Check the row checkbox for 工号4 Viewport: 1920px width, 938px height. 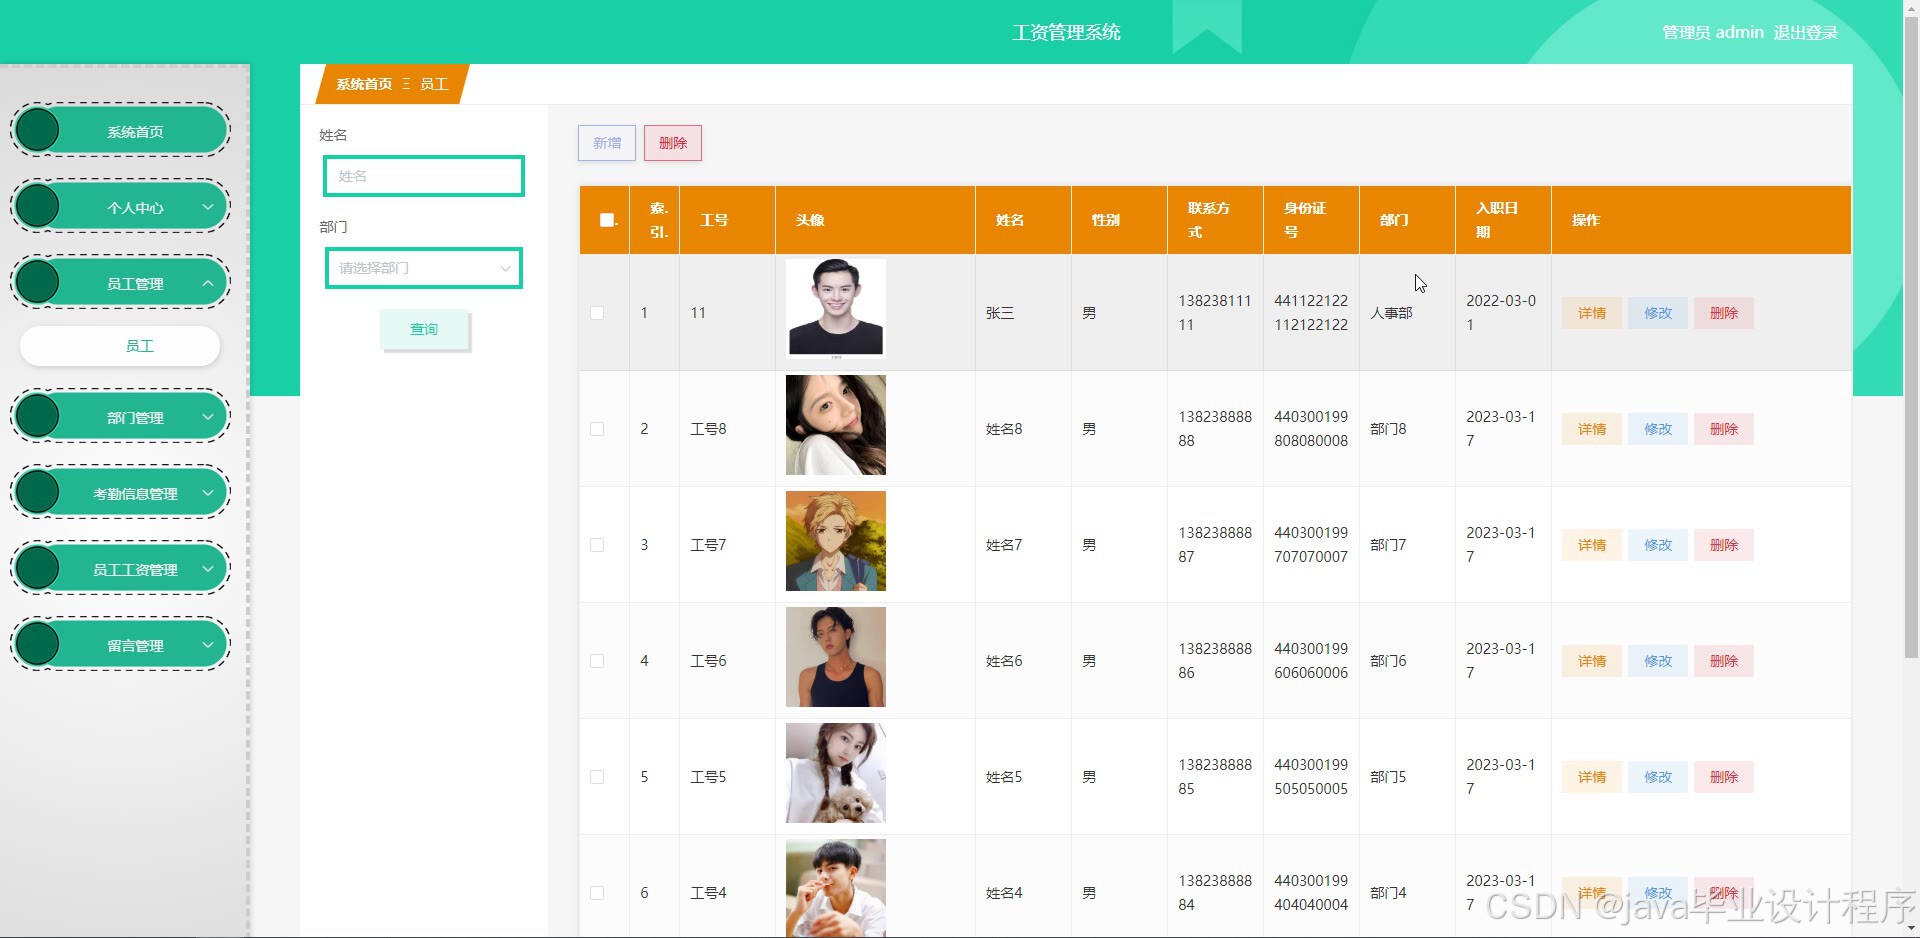point(597,893)
